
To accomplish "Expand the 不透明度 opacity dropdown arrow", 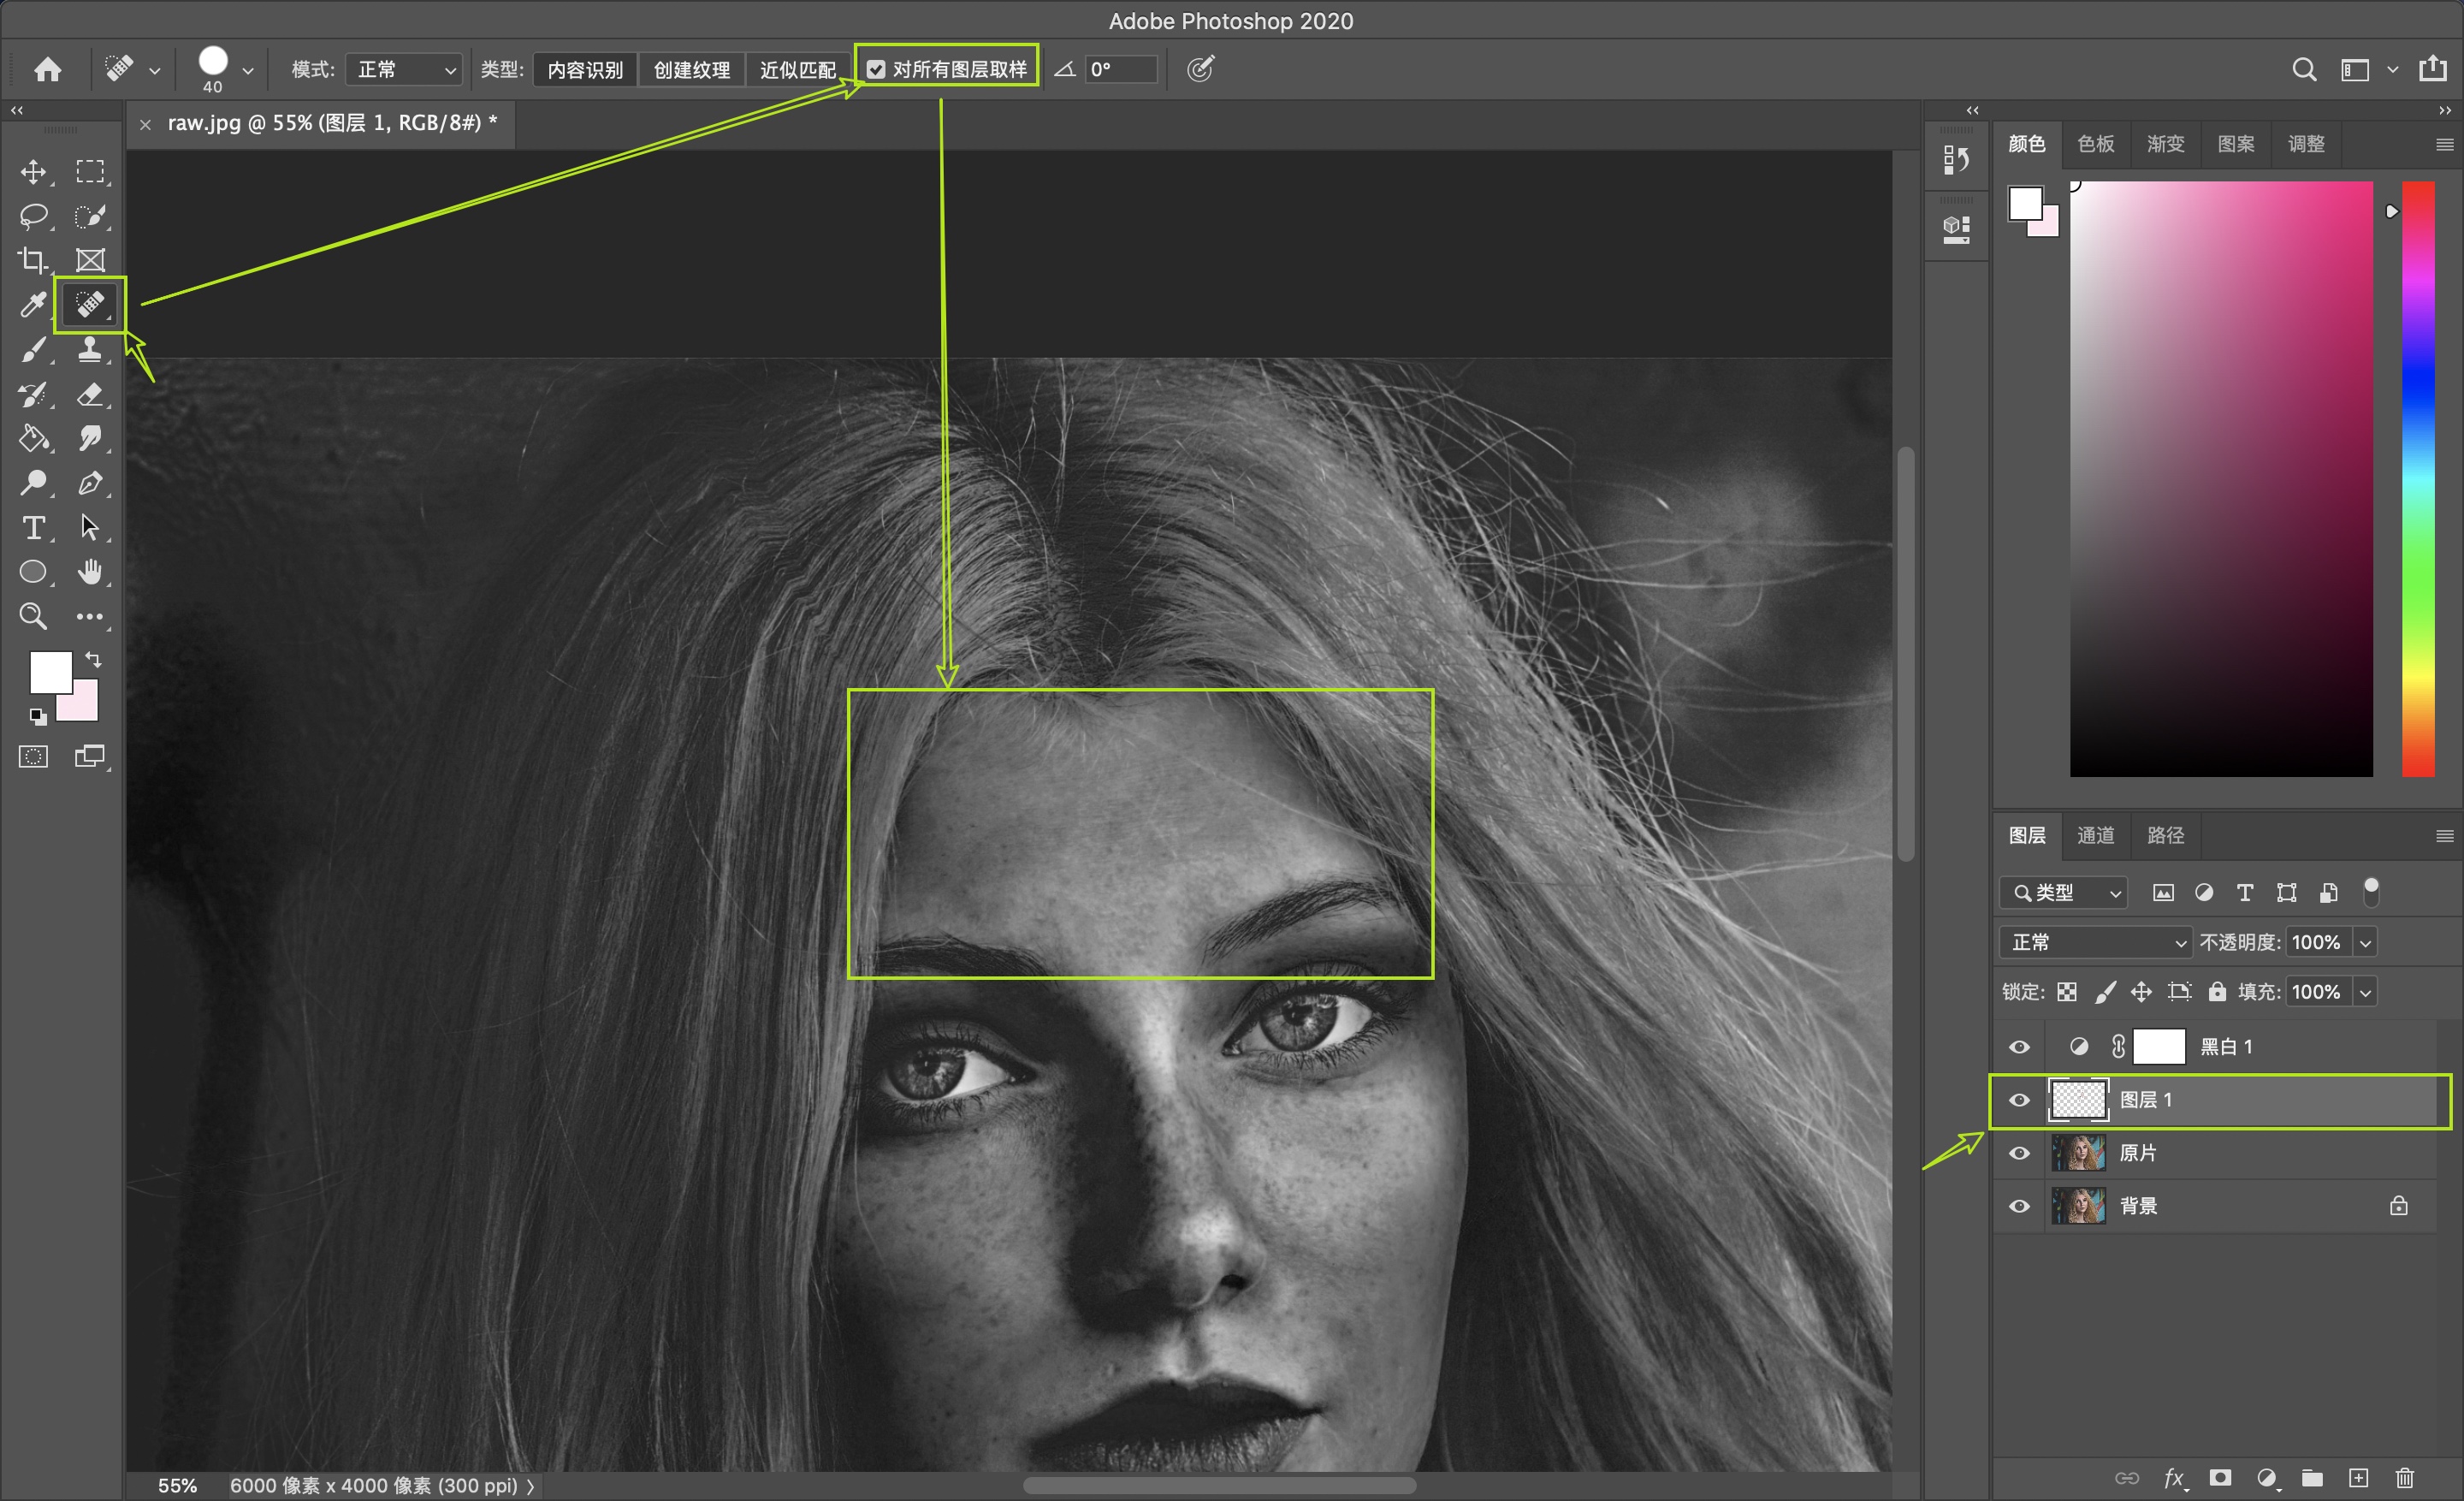I will click(x=2365, y=942).
